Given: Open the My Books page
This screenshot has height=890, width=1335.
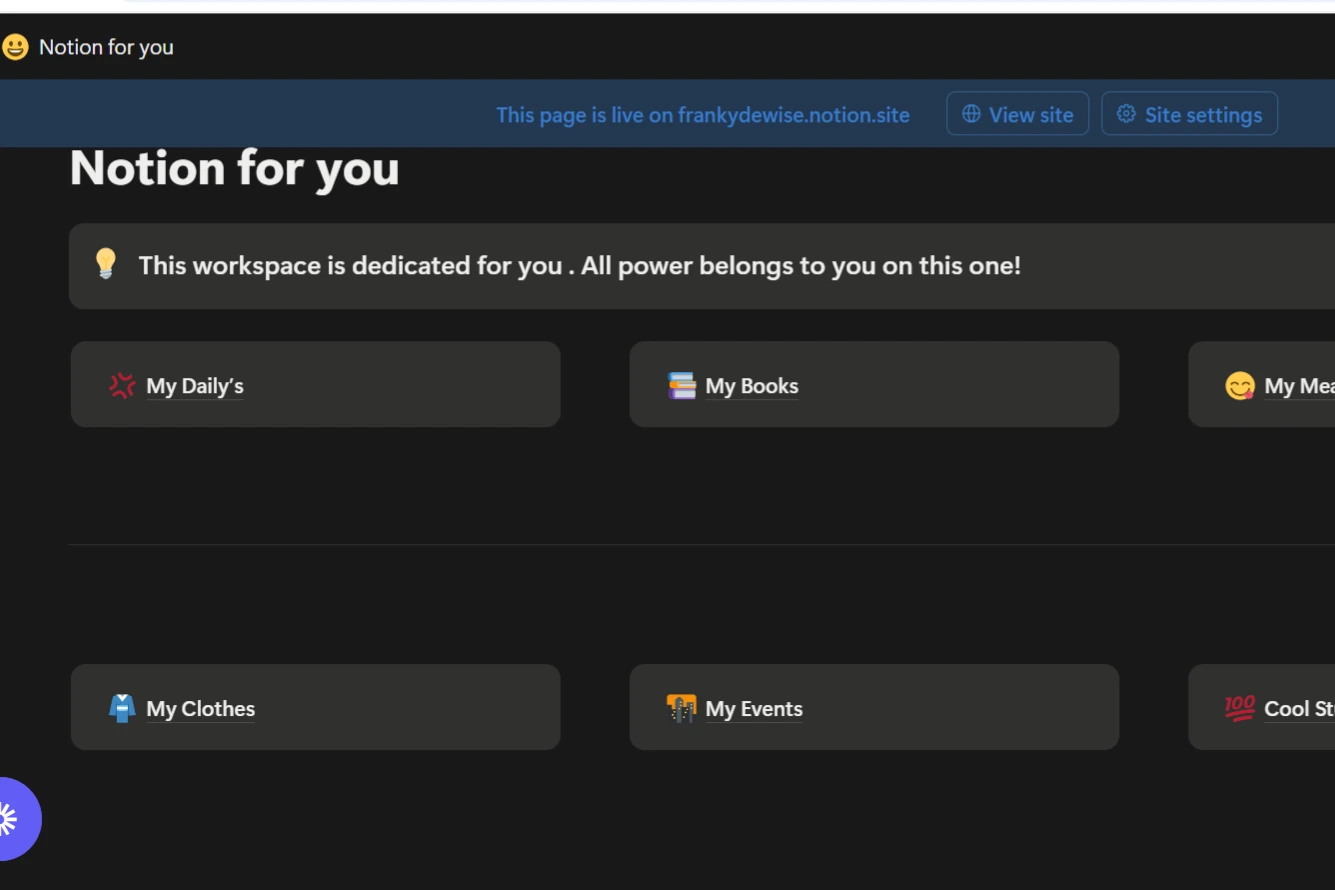Looking at the screenshot, I should [x=751, y=386].
